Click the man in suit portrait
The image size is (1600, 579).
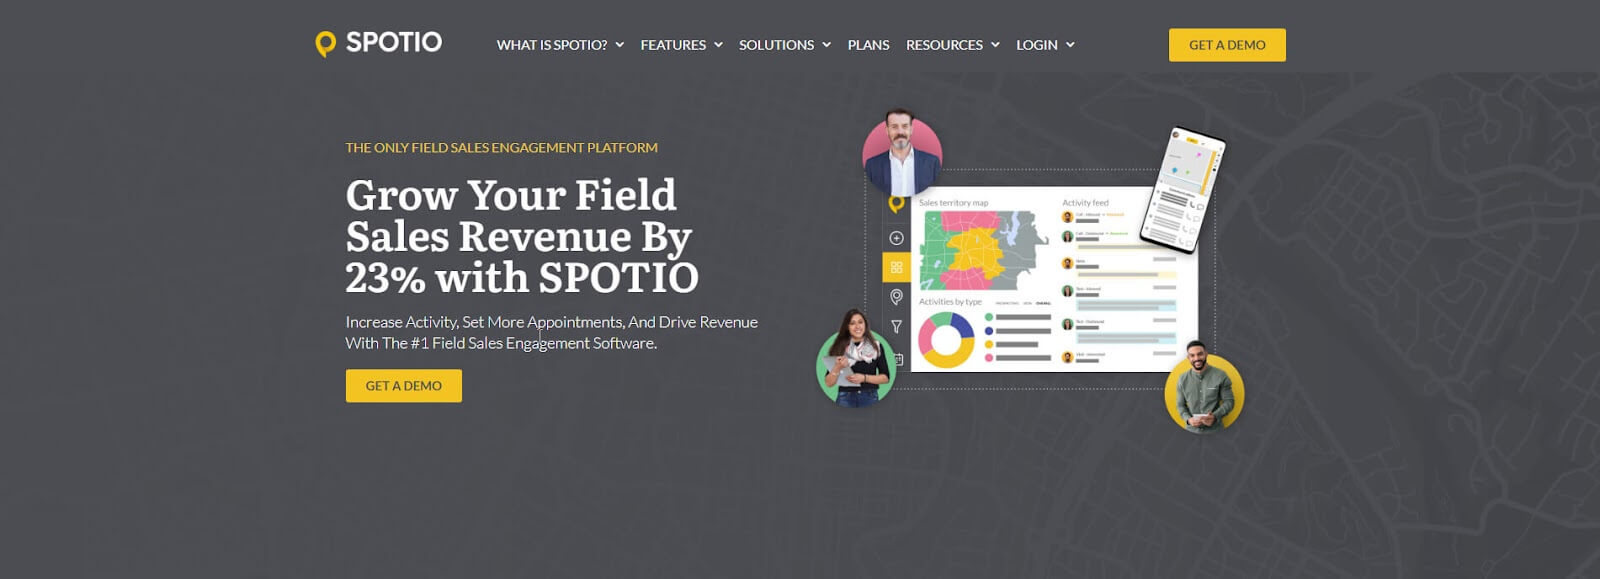click(x=902, y=153)
